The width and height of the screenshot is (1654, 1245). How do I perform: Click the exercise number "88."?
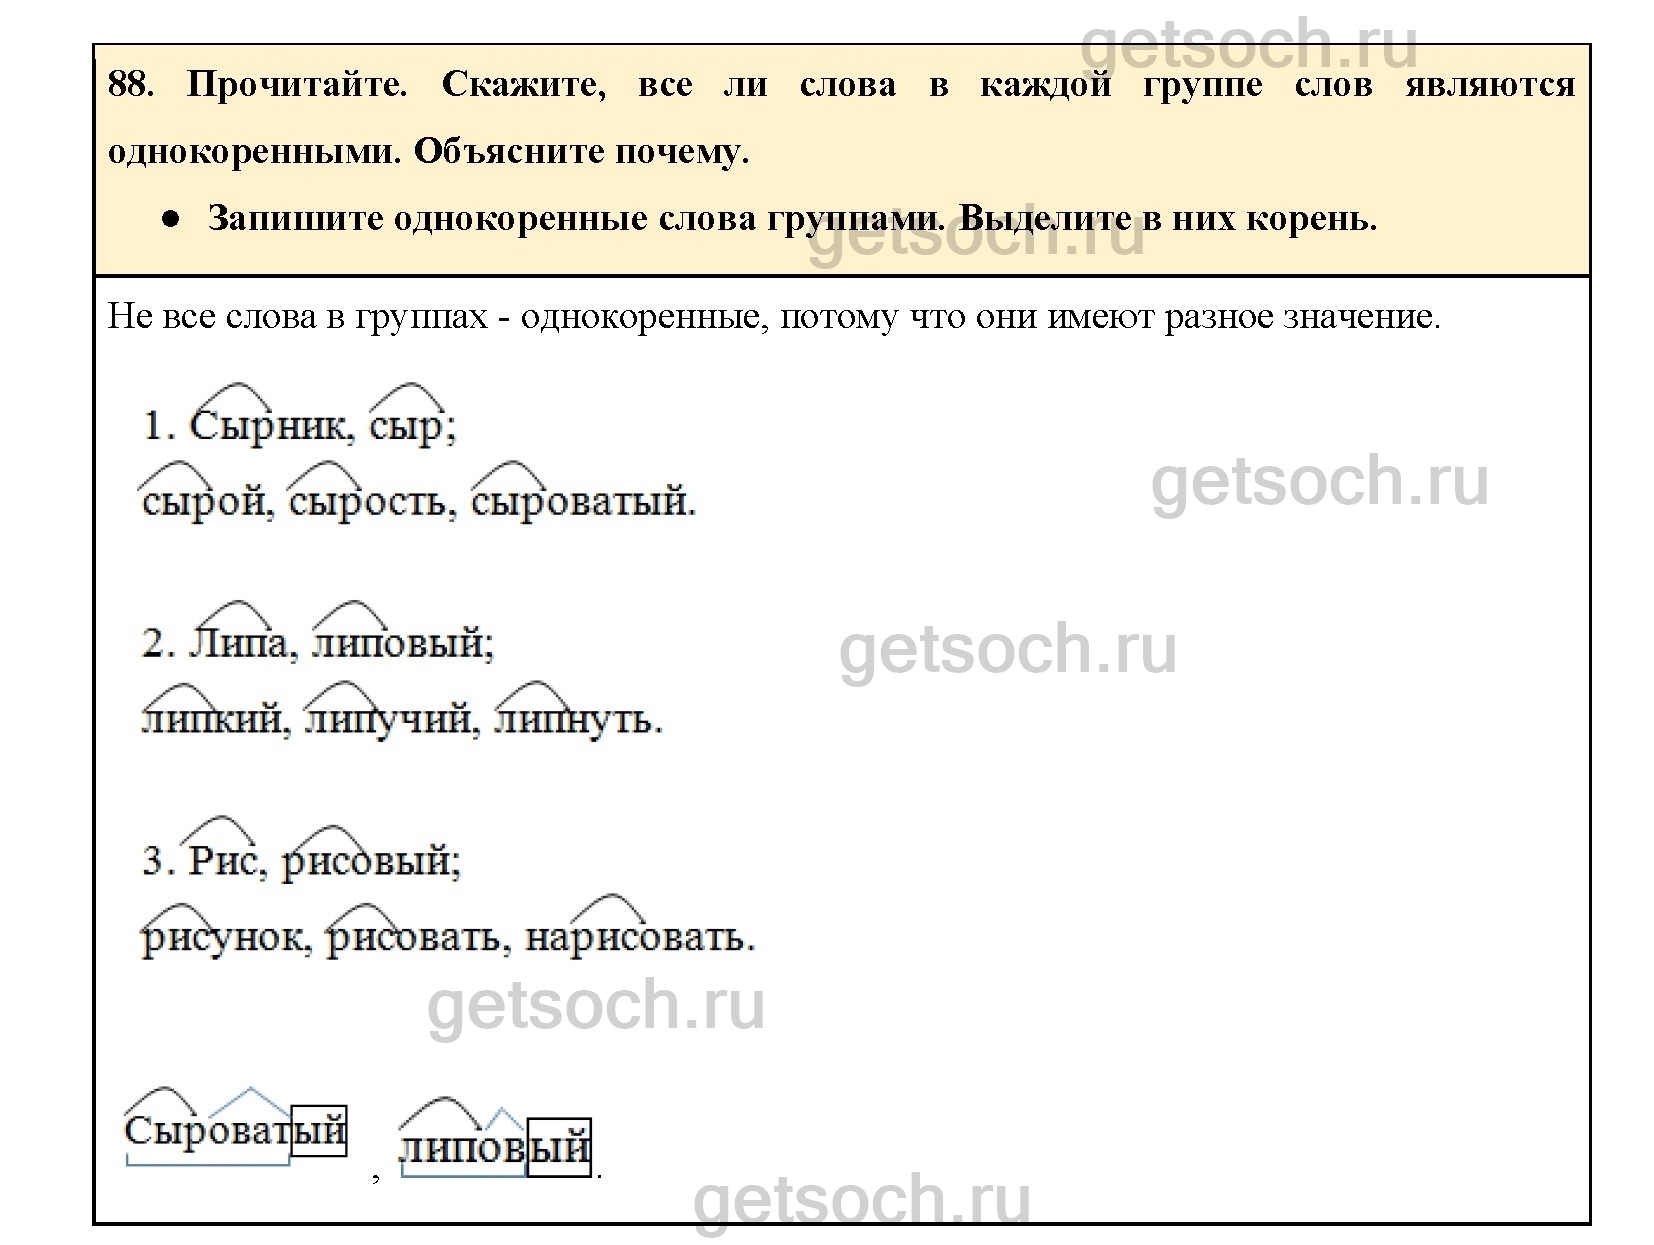[x=130, y=85]
